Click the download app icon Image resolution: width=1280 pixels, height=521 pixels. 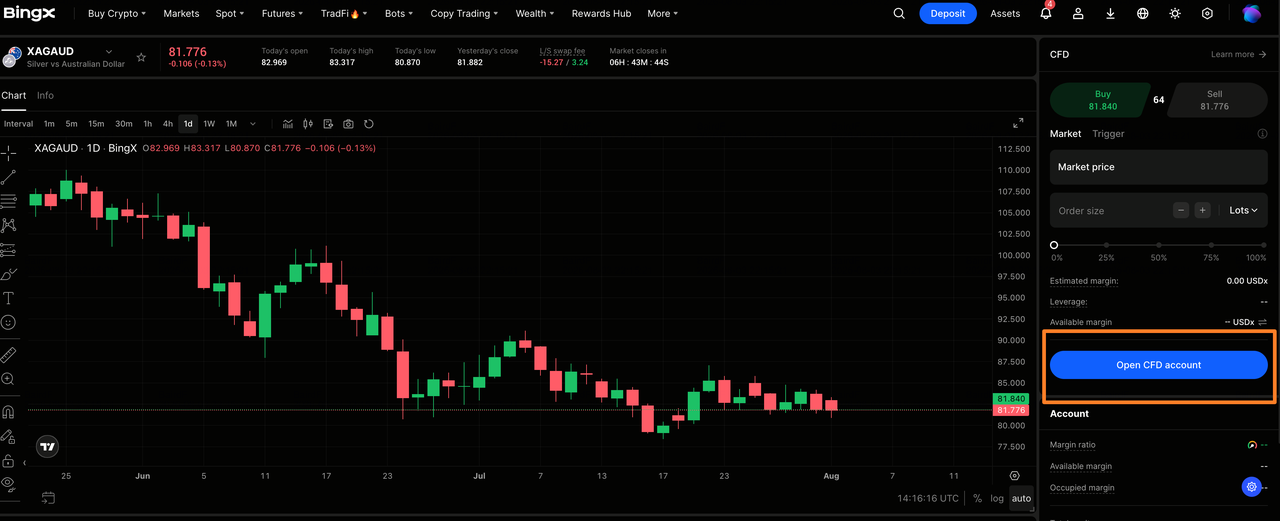click(x=1111, y=14)
